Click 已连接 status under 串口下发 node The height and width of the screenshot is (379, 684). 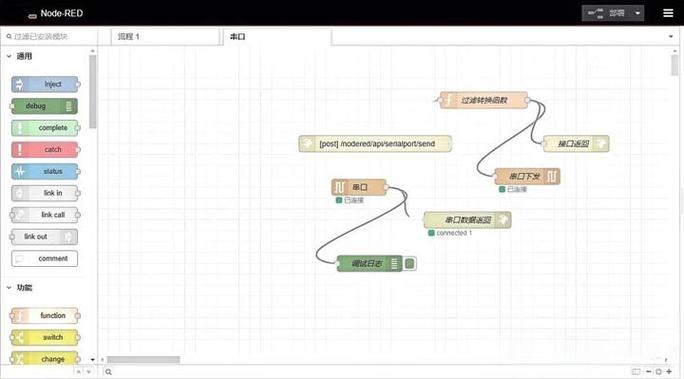[x=517, y=189]
